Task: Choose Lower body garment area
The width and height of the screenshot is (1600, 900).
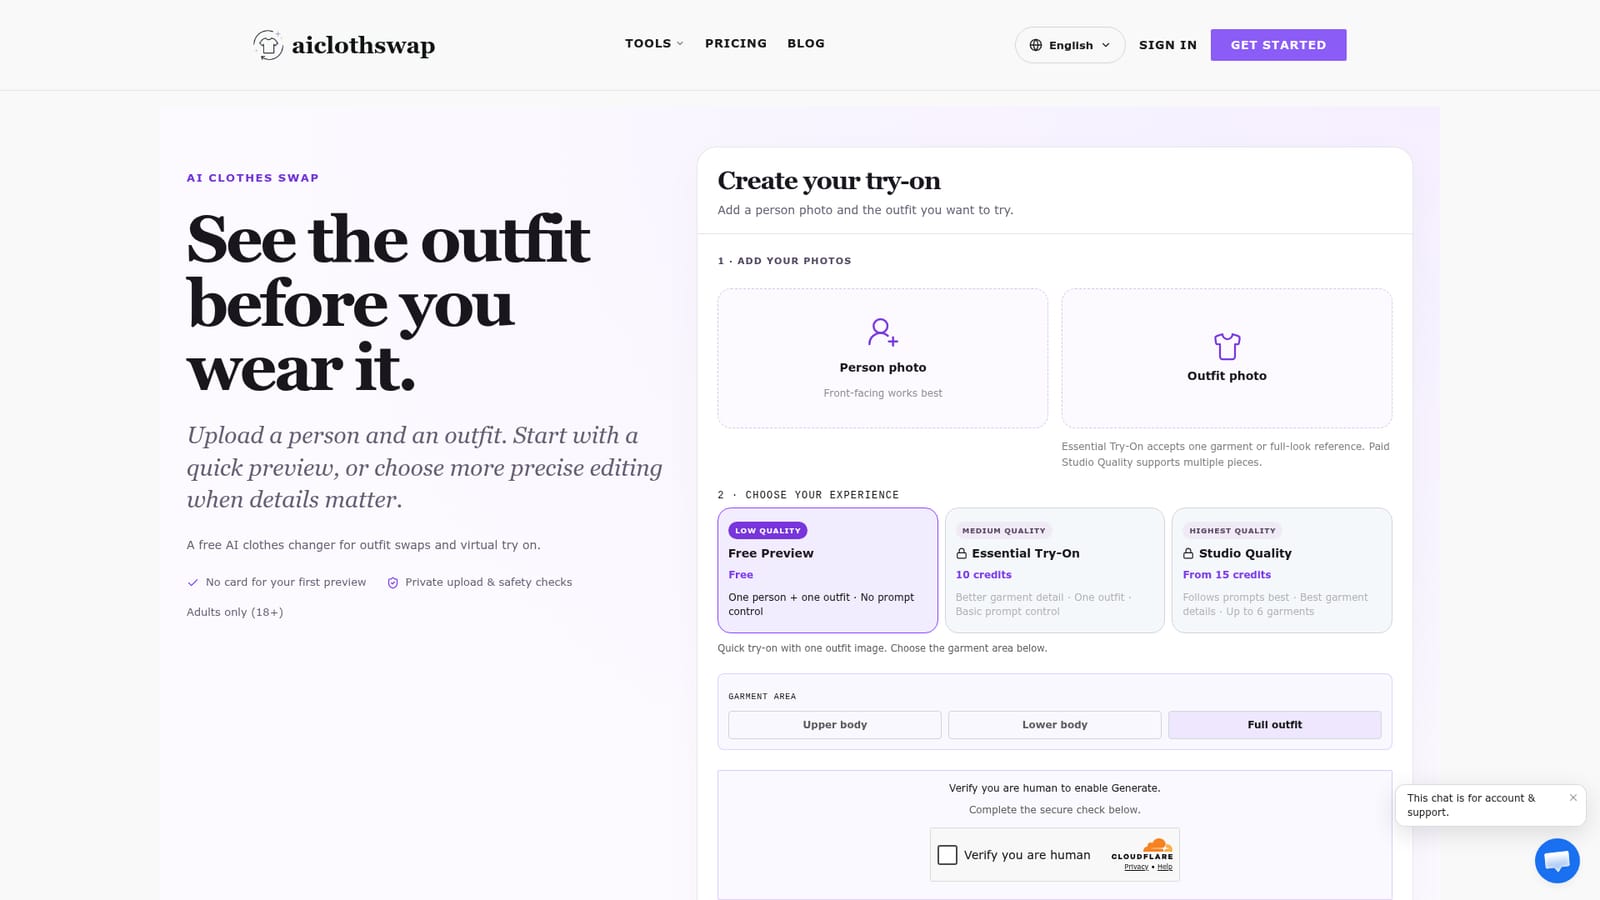Action: [x=1055, y=725]
